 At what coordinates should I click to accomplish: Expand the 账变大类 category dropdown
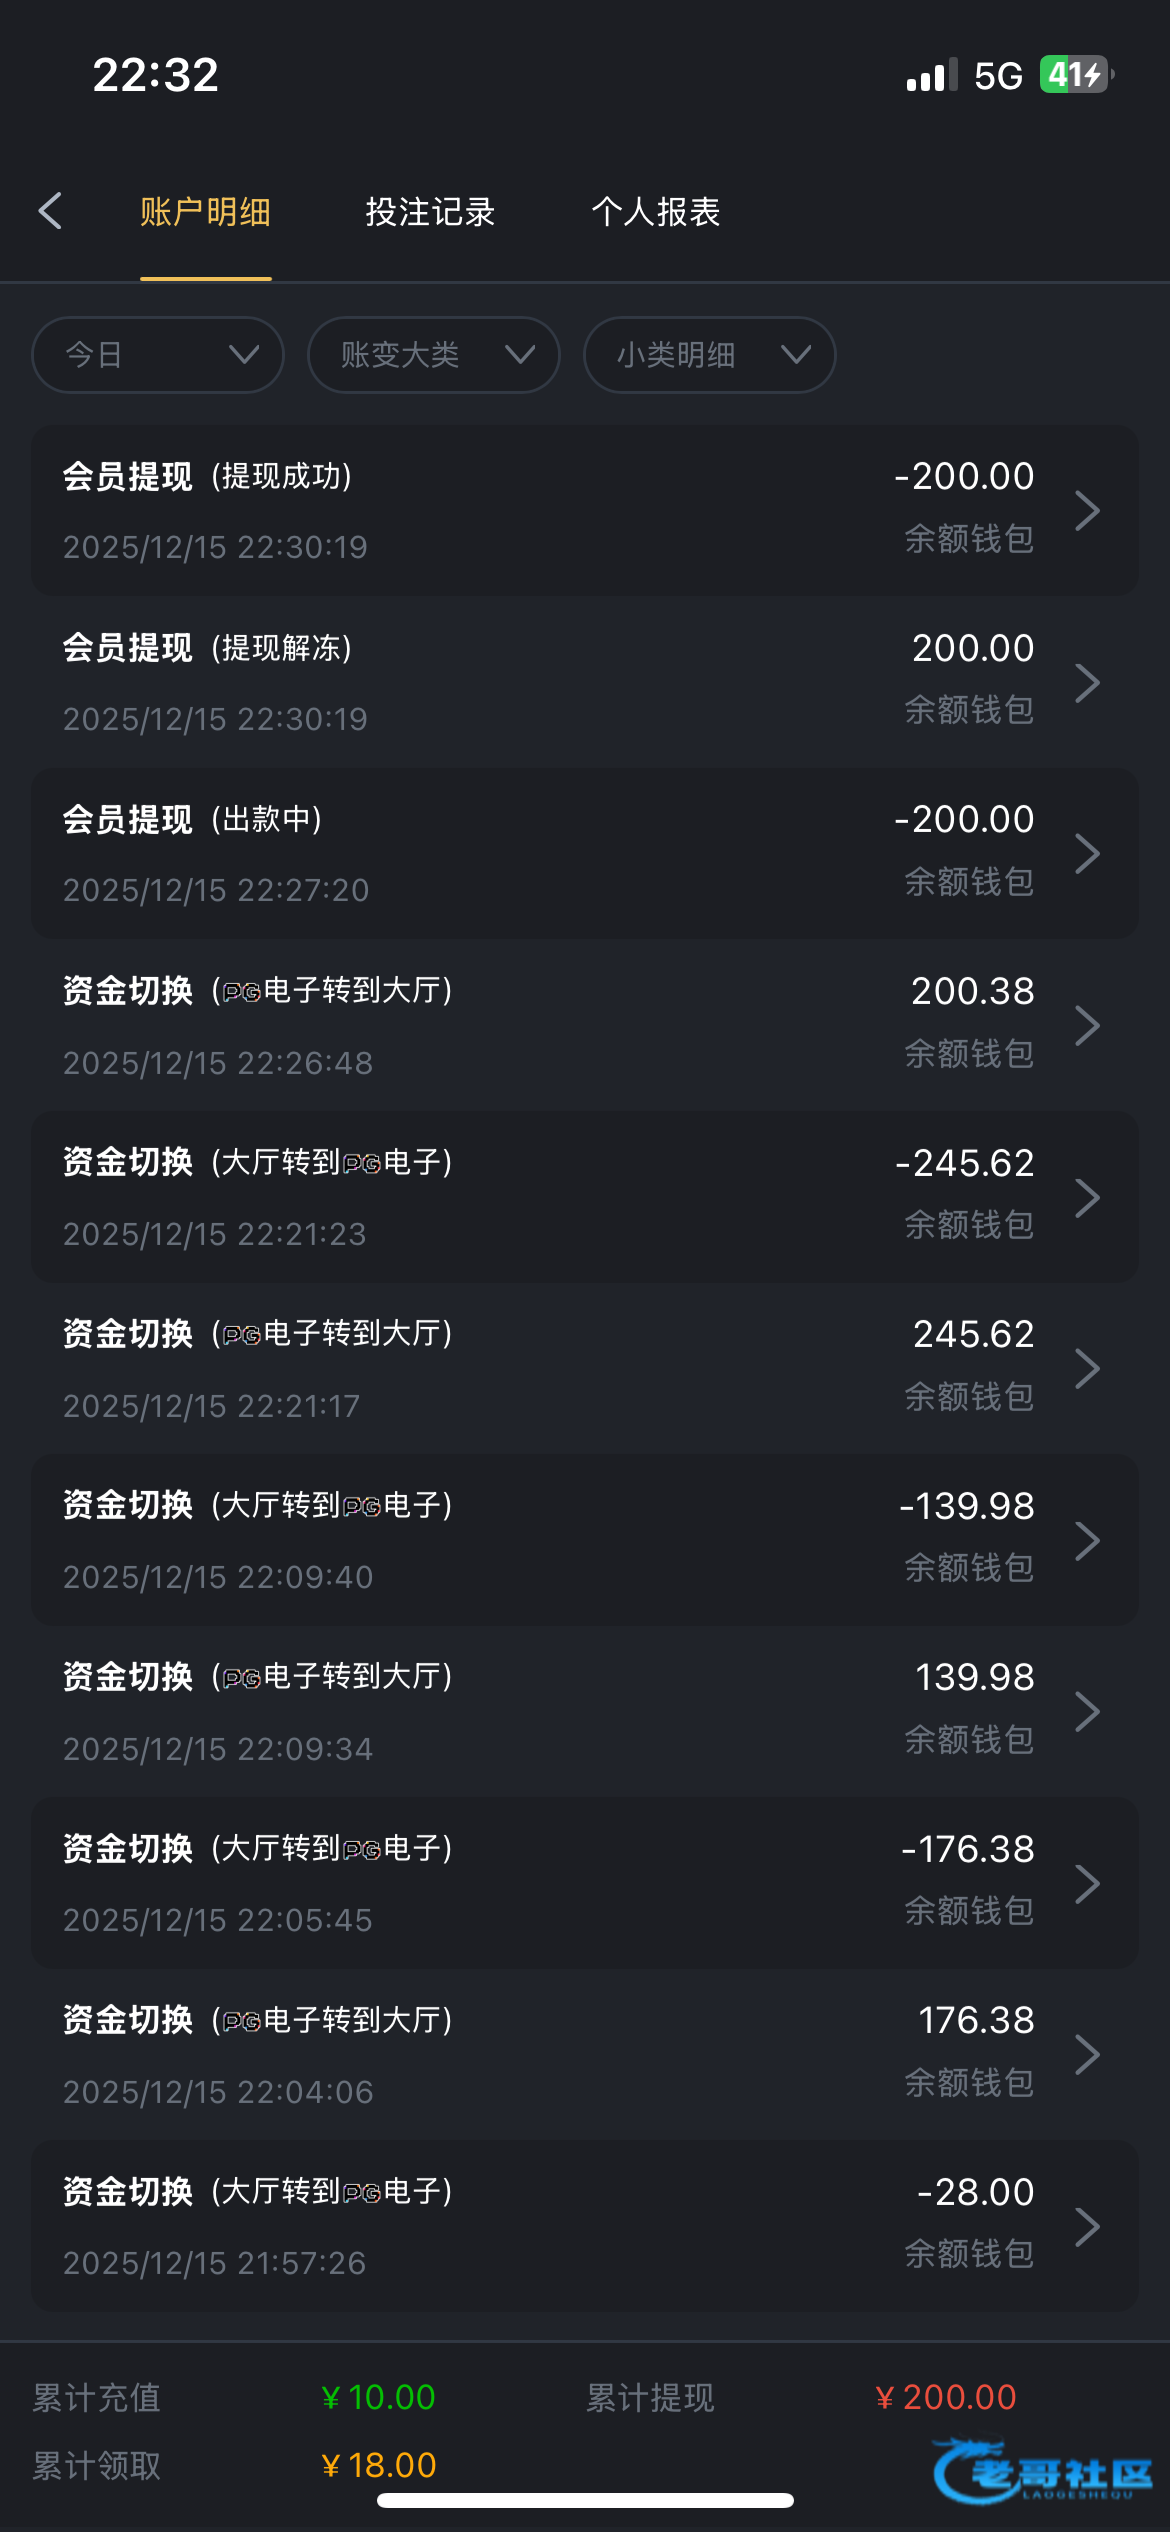pyautogui.click(x=433, y=355)
